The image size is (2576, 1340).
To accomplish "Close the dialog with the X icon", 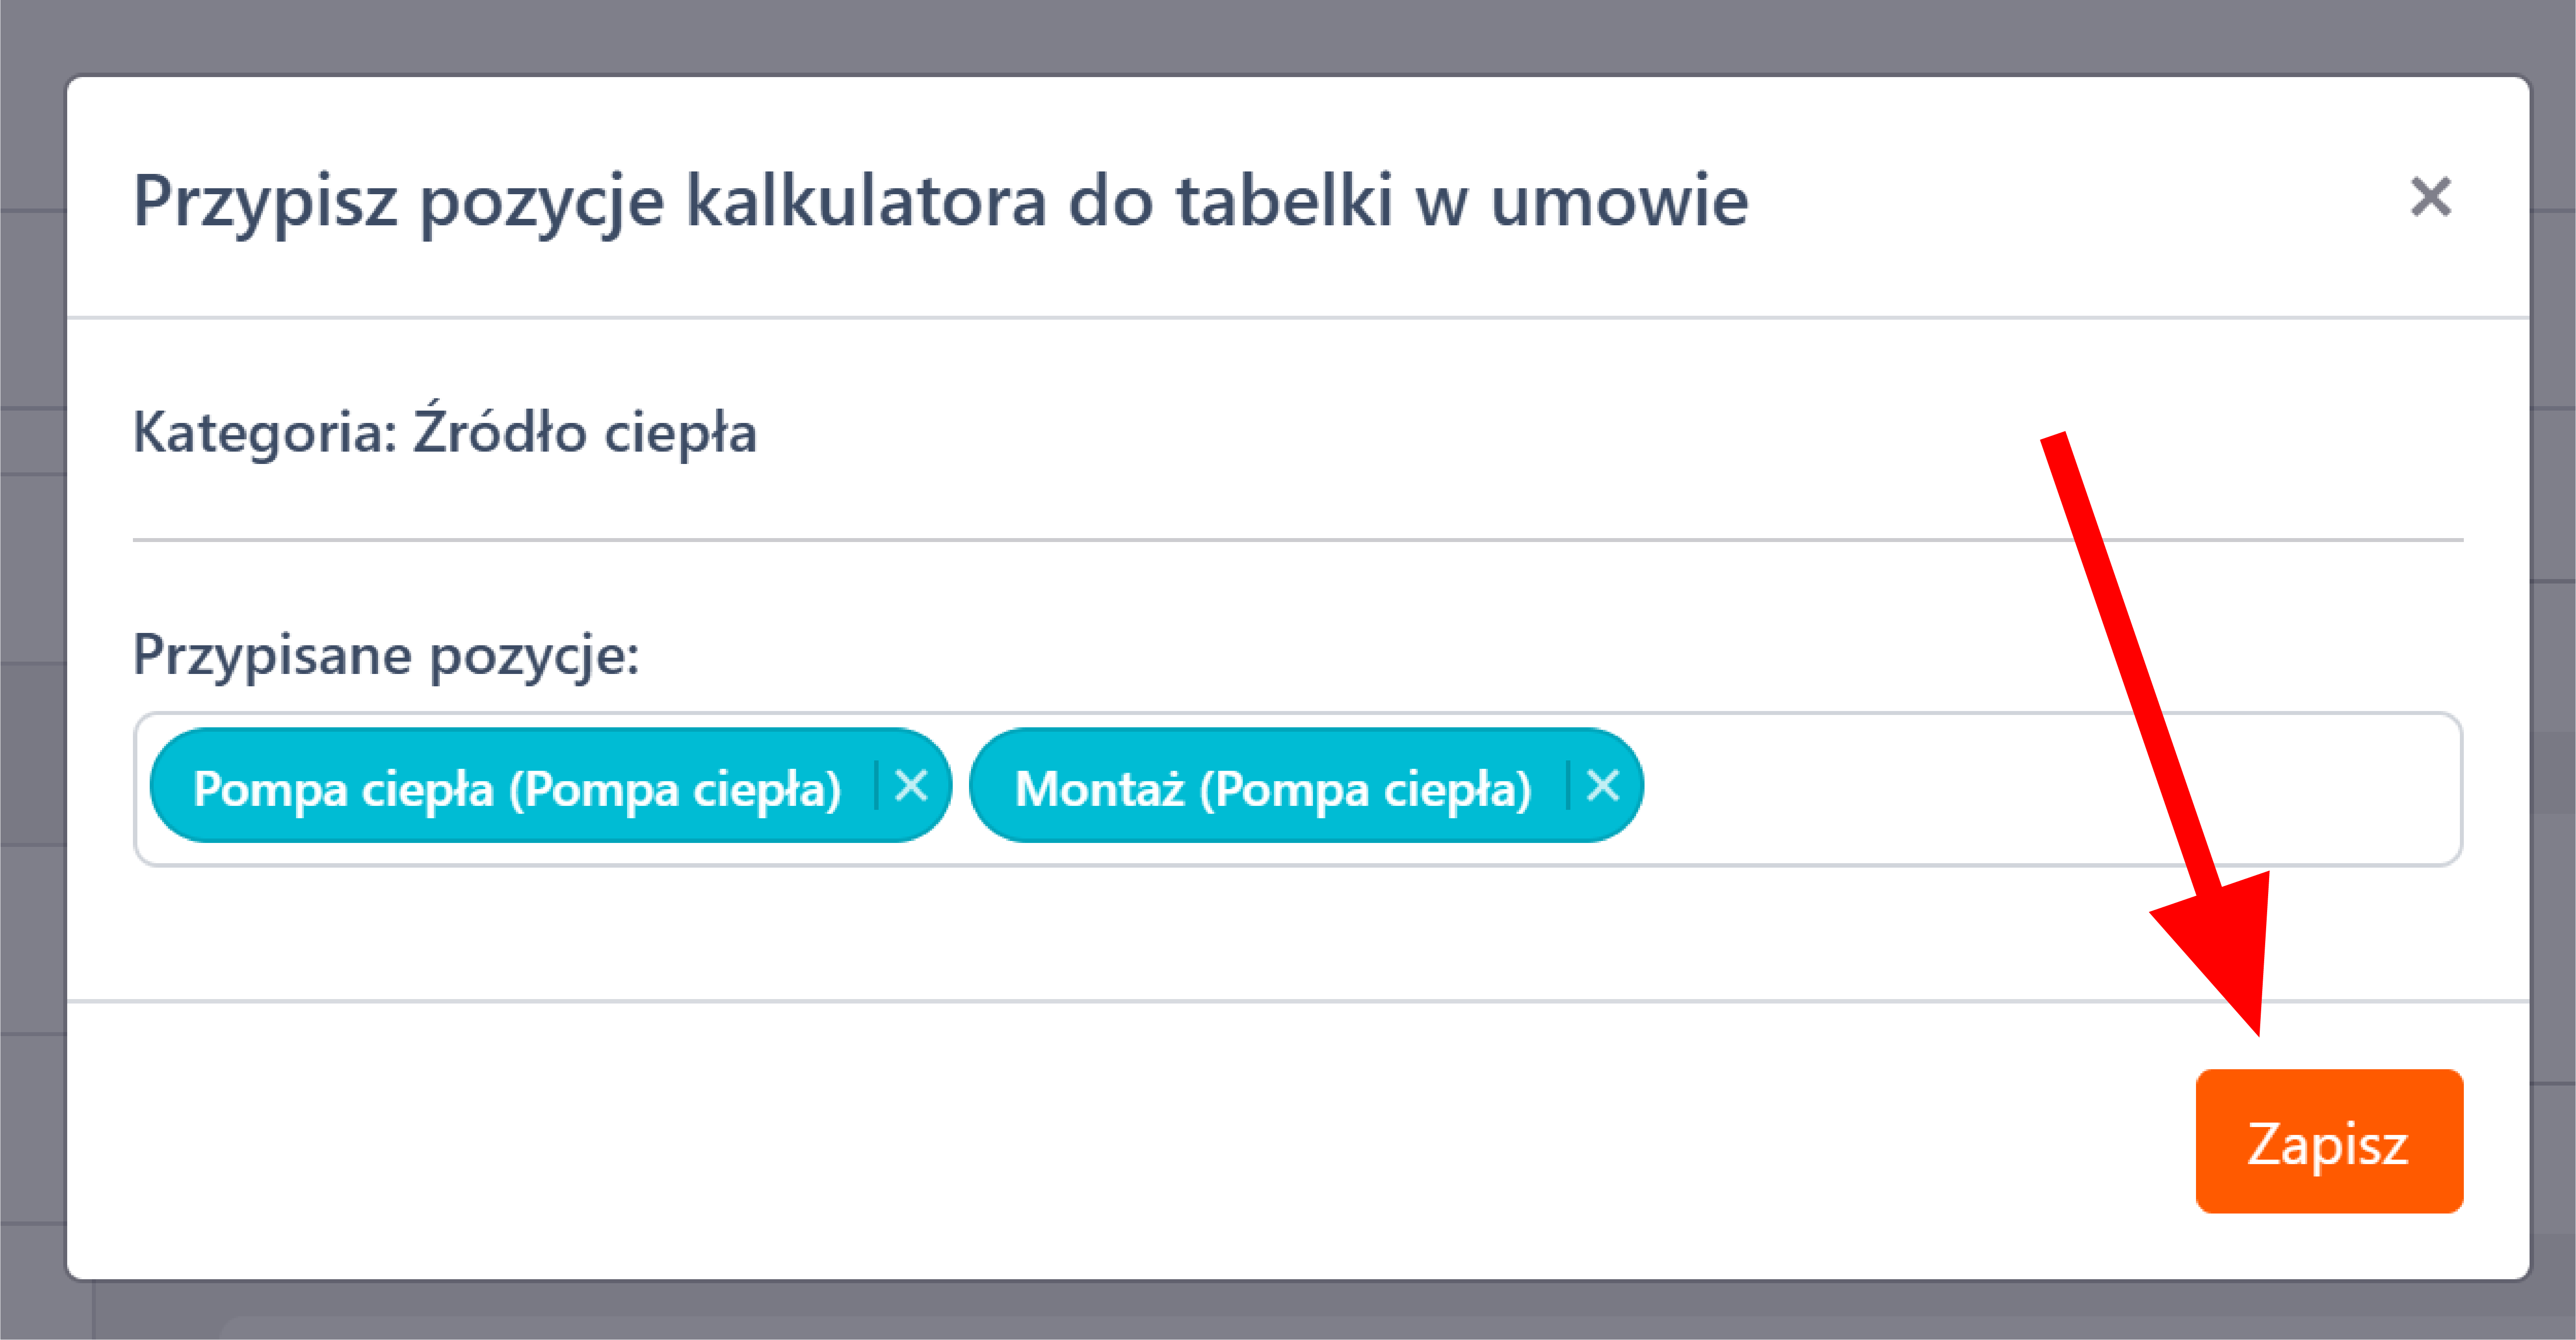I will 2431,196.
